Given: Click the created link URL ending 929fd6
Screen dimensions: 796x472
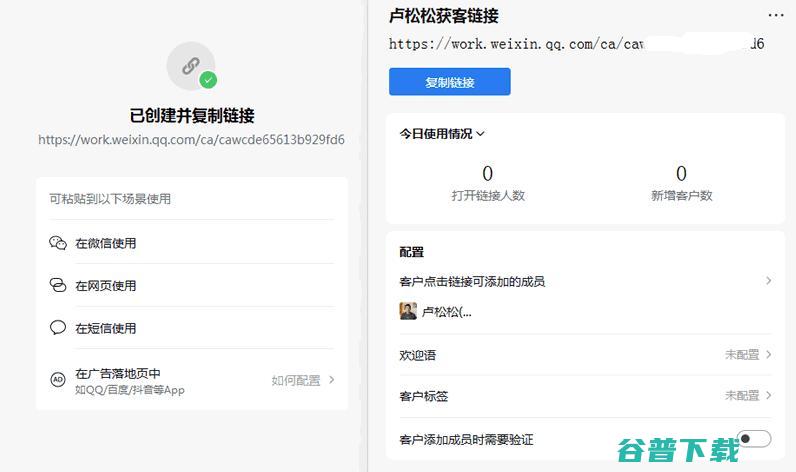Looking at the screenshot, I should (x=191, y=140).
